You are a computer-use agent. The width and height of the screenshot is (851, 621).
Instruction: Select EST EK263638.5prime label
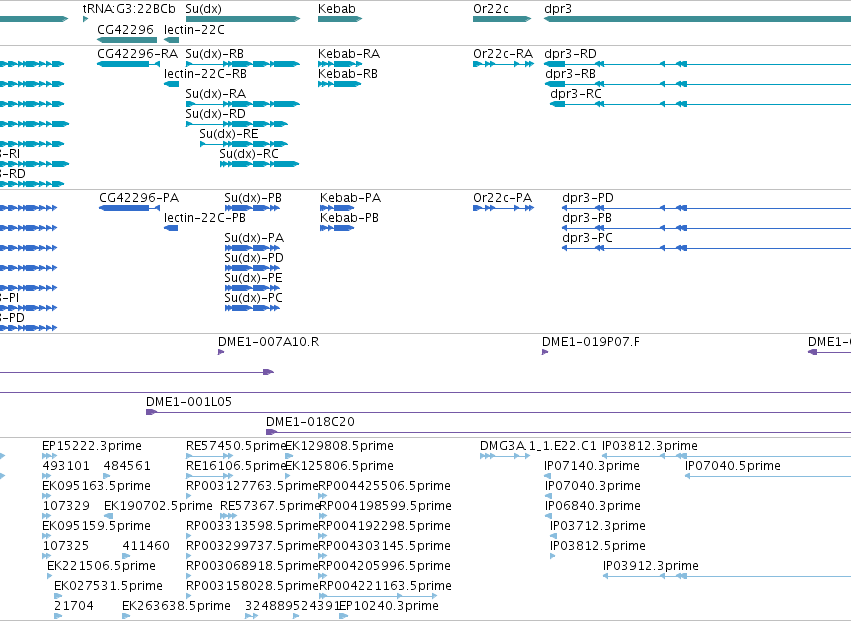point(176,607)
